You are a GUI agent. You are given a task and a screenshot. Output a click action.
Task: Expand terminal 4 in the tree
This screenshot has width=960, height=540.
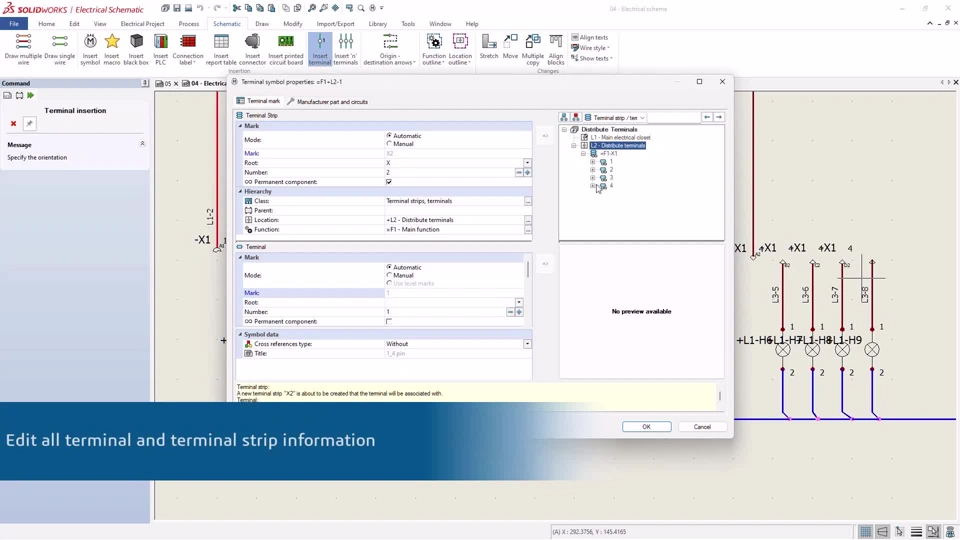pyautogui.click(x=593, y=186)
